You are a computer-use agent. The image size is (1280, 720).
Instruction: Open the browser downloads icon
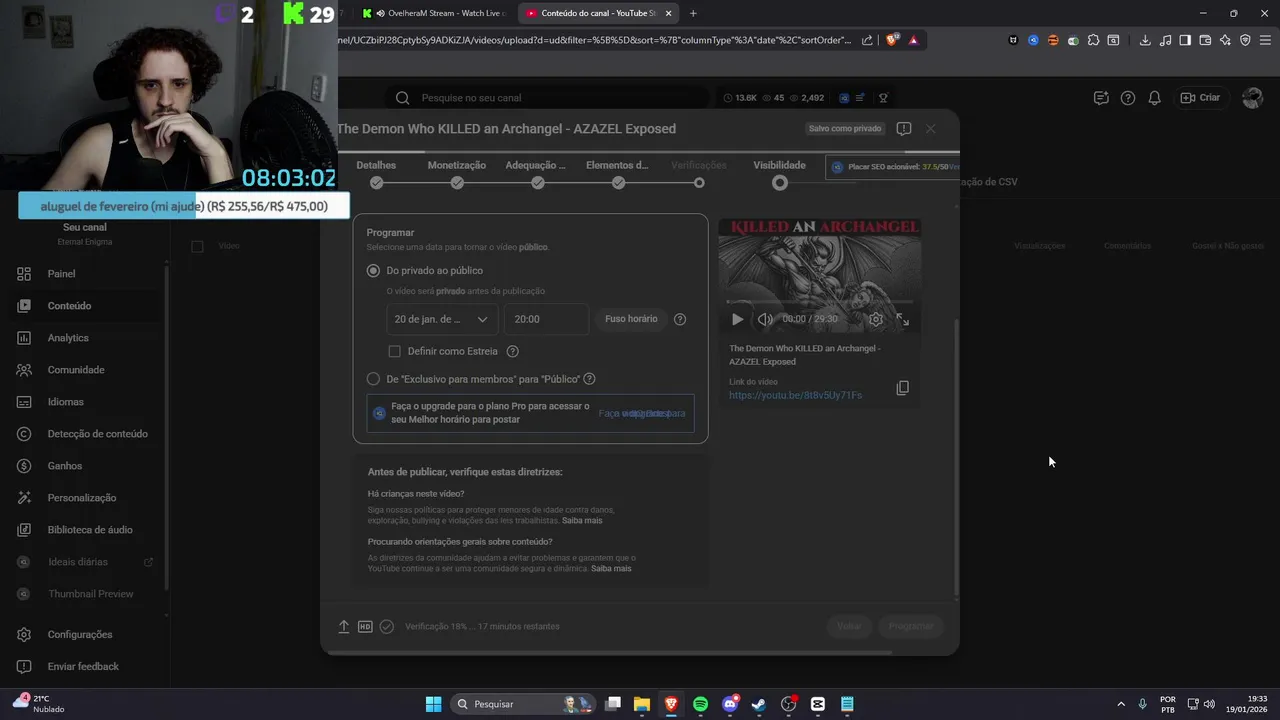(1145, 40)
